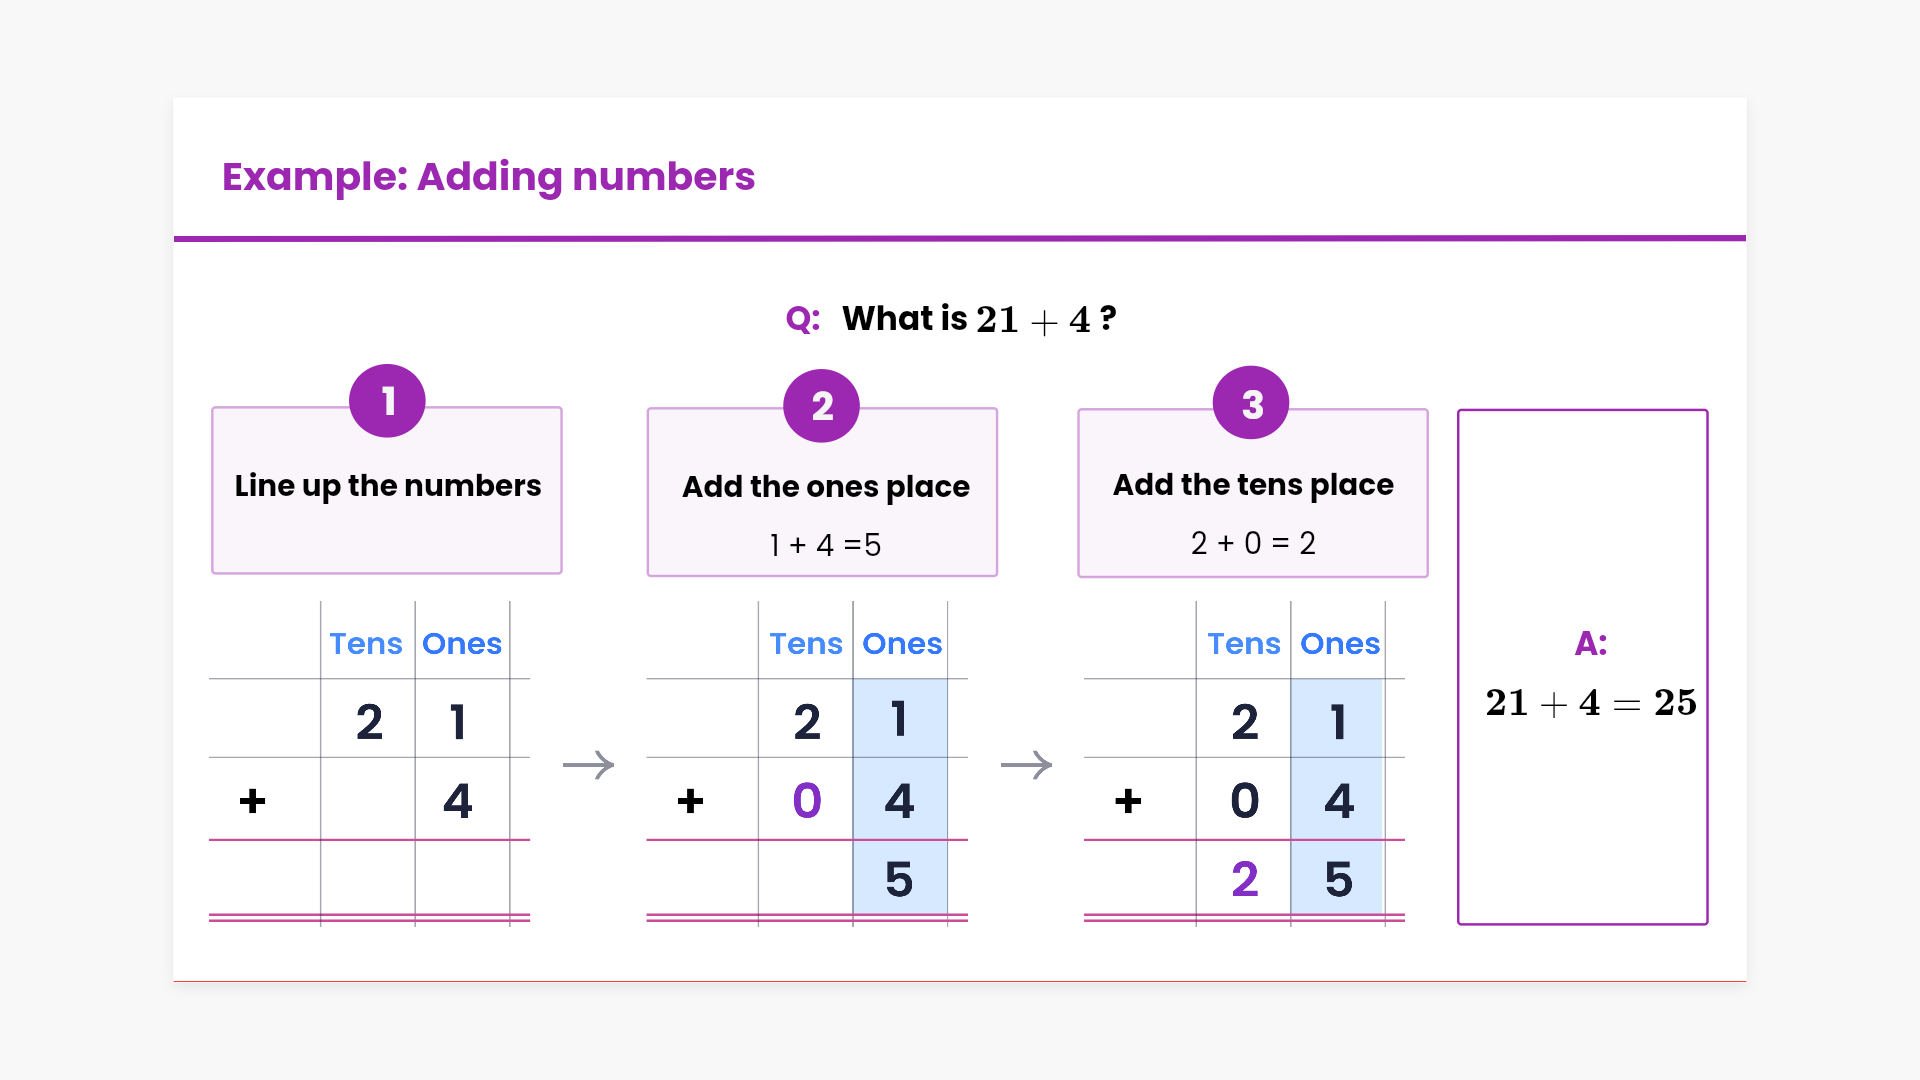Click the answer equation '21 + 4 = 25'
This screenshot has width=1920, height=1080.
click(x=1590, y=703)
